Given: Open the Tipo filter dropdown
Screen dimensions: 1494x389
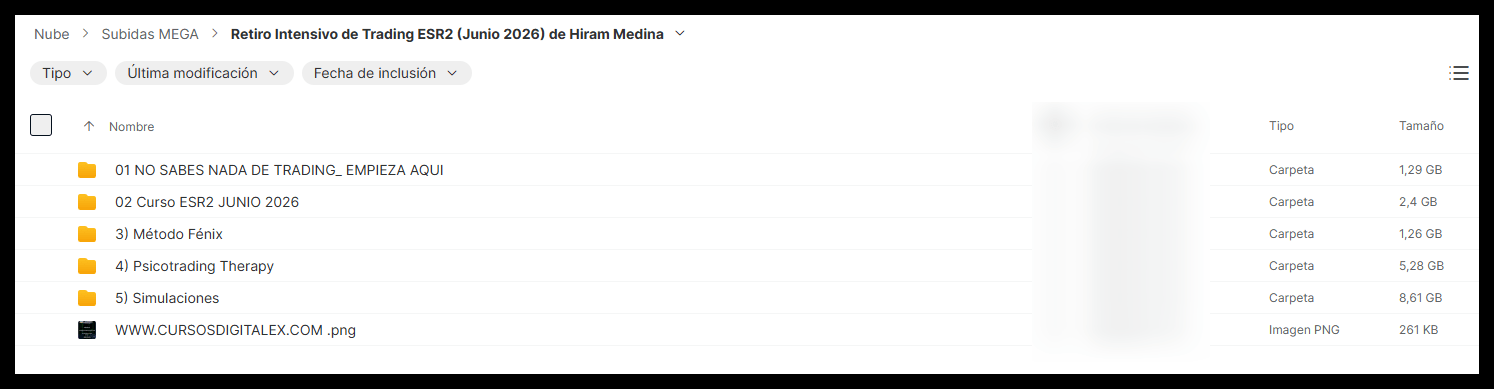Looking at the screenshot, I should click(x=68, y=73).
